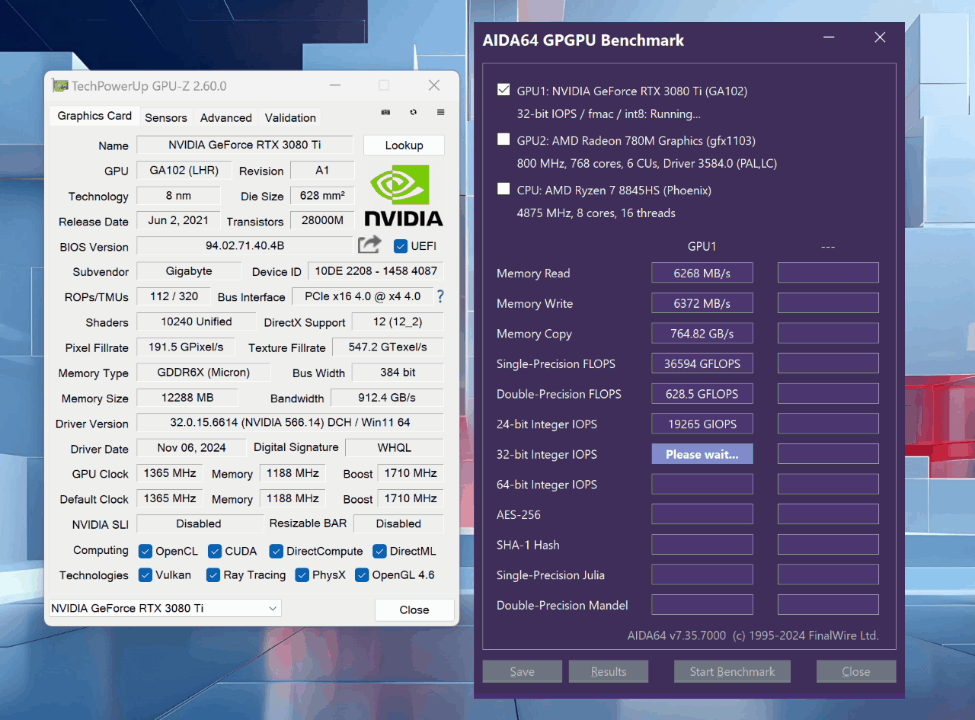Click the Start Benchmark button
975x720 pixels.
tap(732, 672)
